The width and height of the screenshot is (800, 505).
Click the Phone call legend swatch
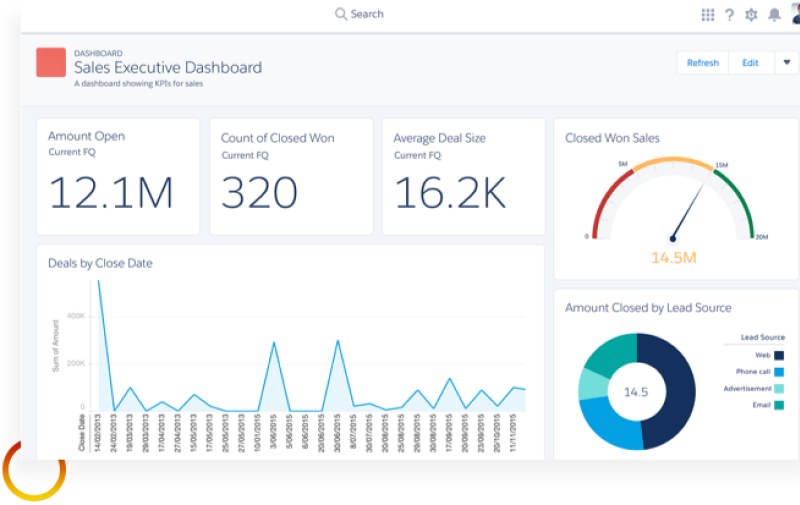778,372
